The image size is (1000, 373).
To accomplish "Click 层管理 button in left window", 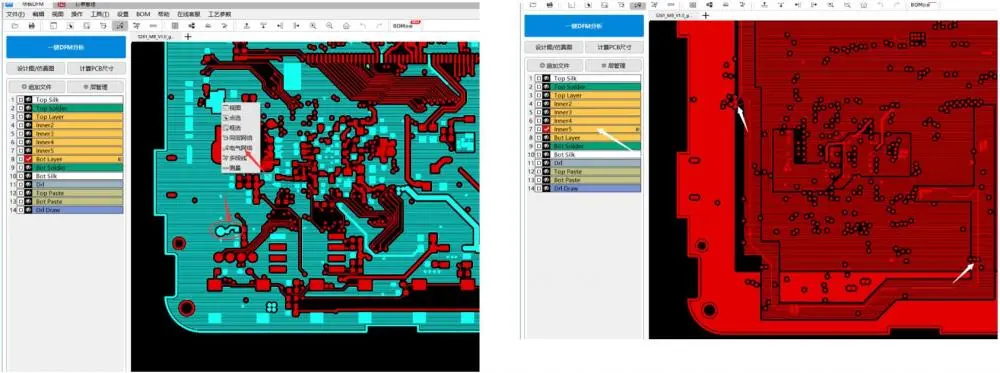I will [x=96, y=87].
